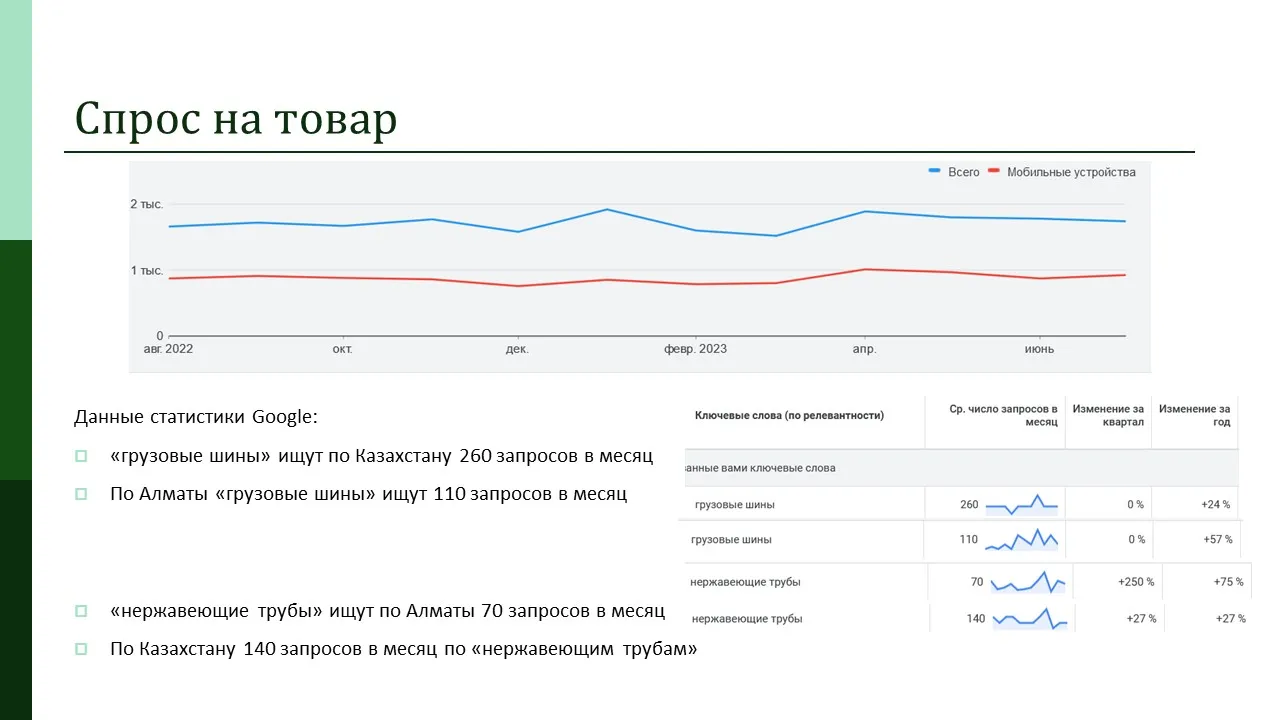The width and height of the screenshot is (1280, 720).
Task: Click the 'февр. 2023' axis label
Action: [695, 349]
